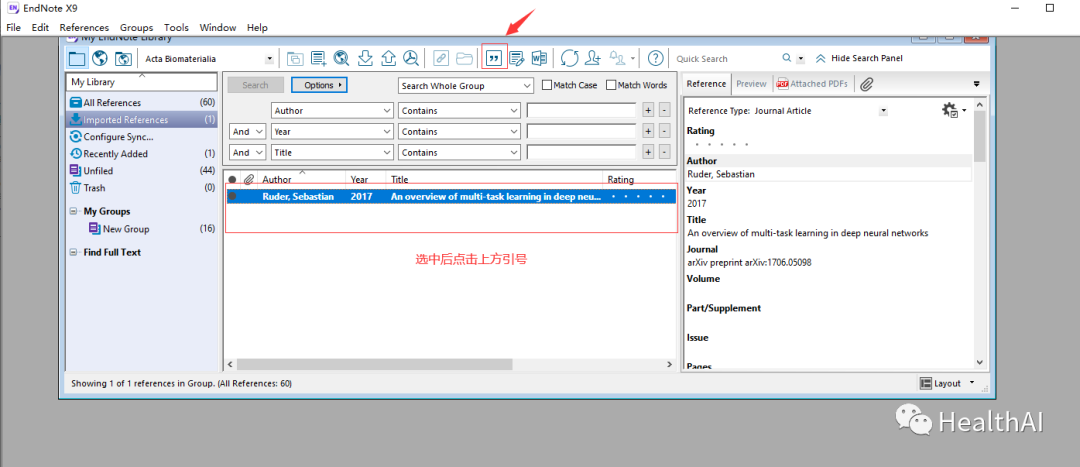The image size is (1080, 467).
Task: Click Open File folder icon
Action: (x=464, y=59)
